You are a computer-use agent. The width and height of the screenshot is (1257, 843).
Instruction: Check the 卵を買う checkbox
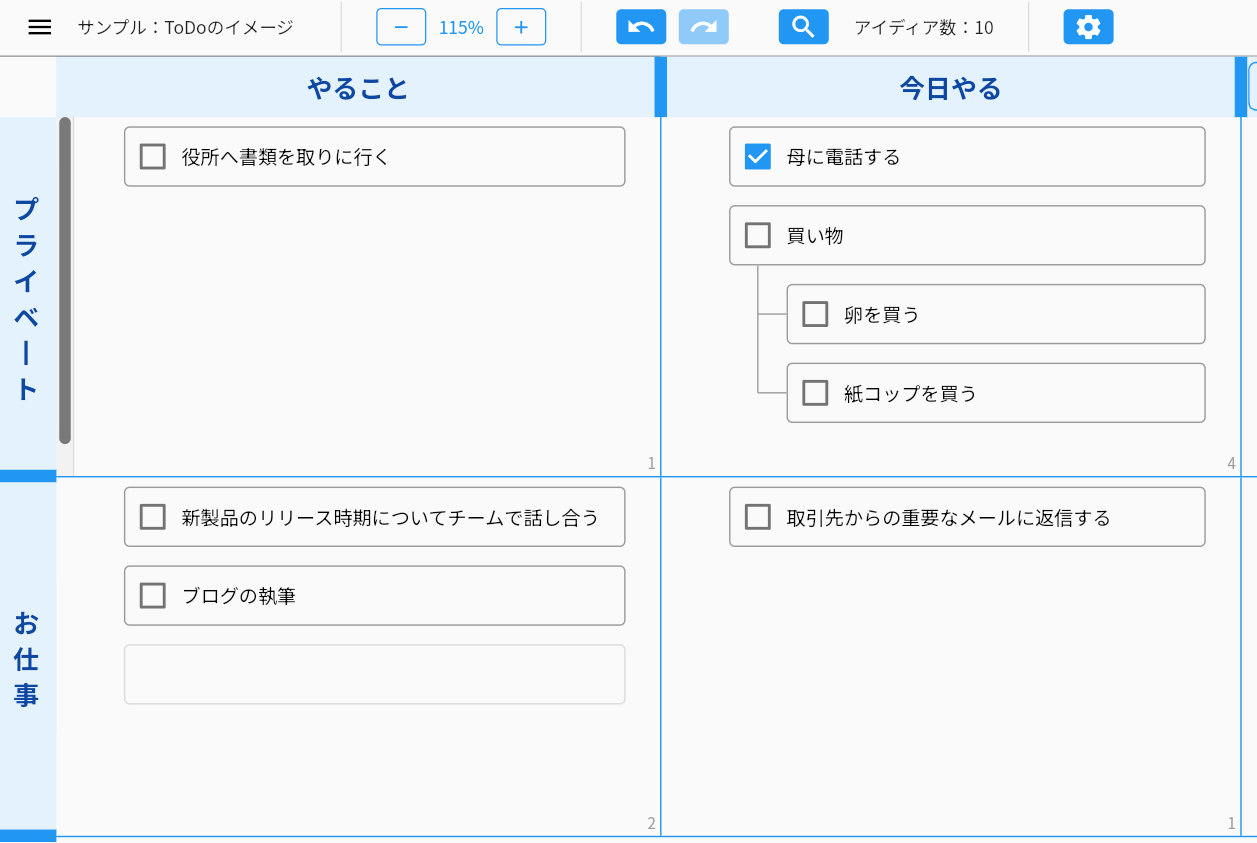(815, 314)
